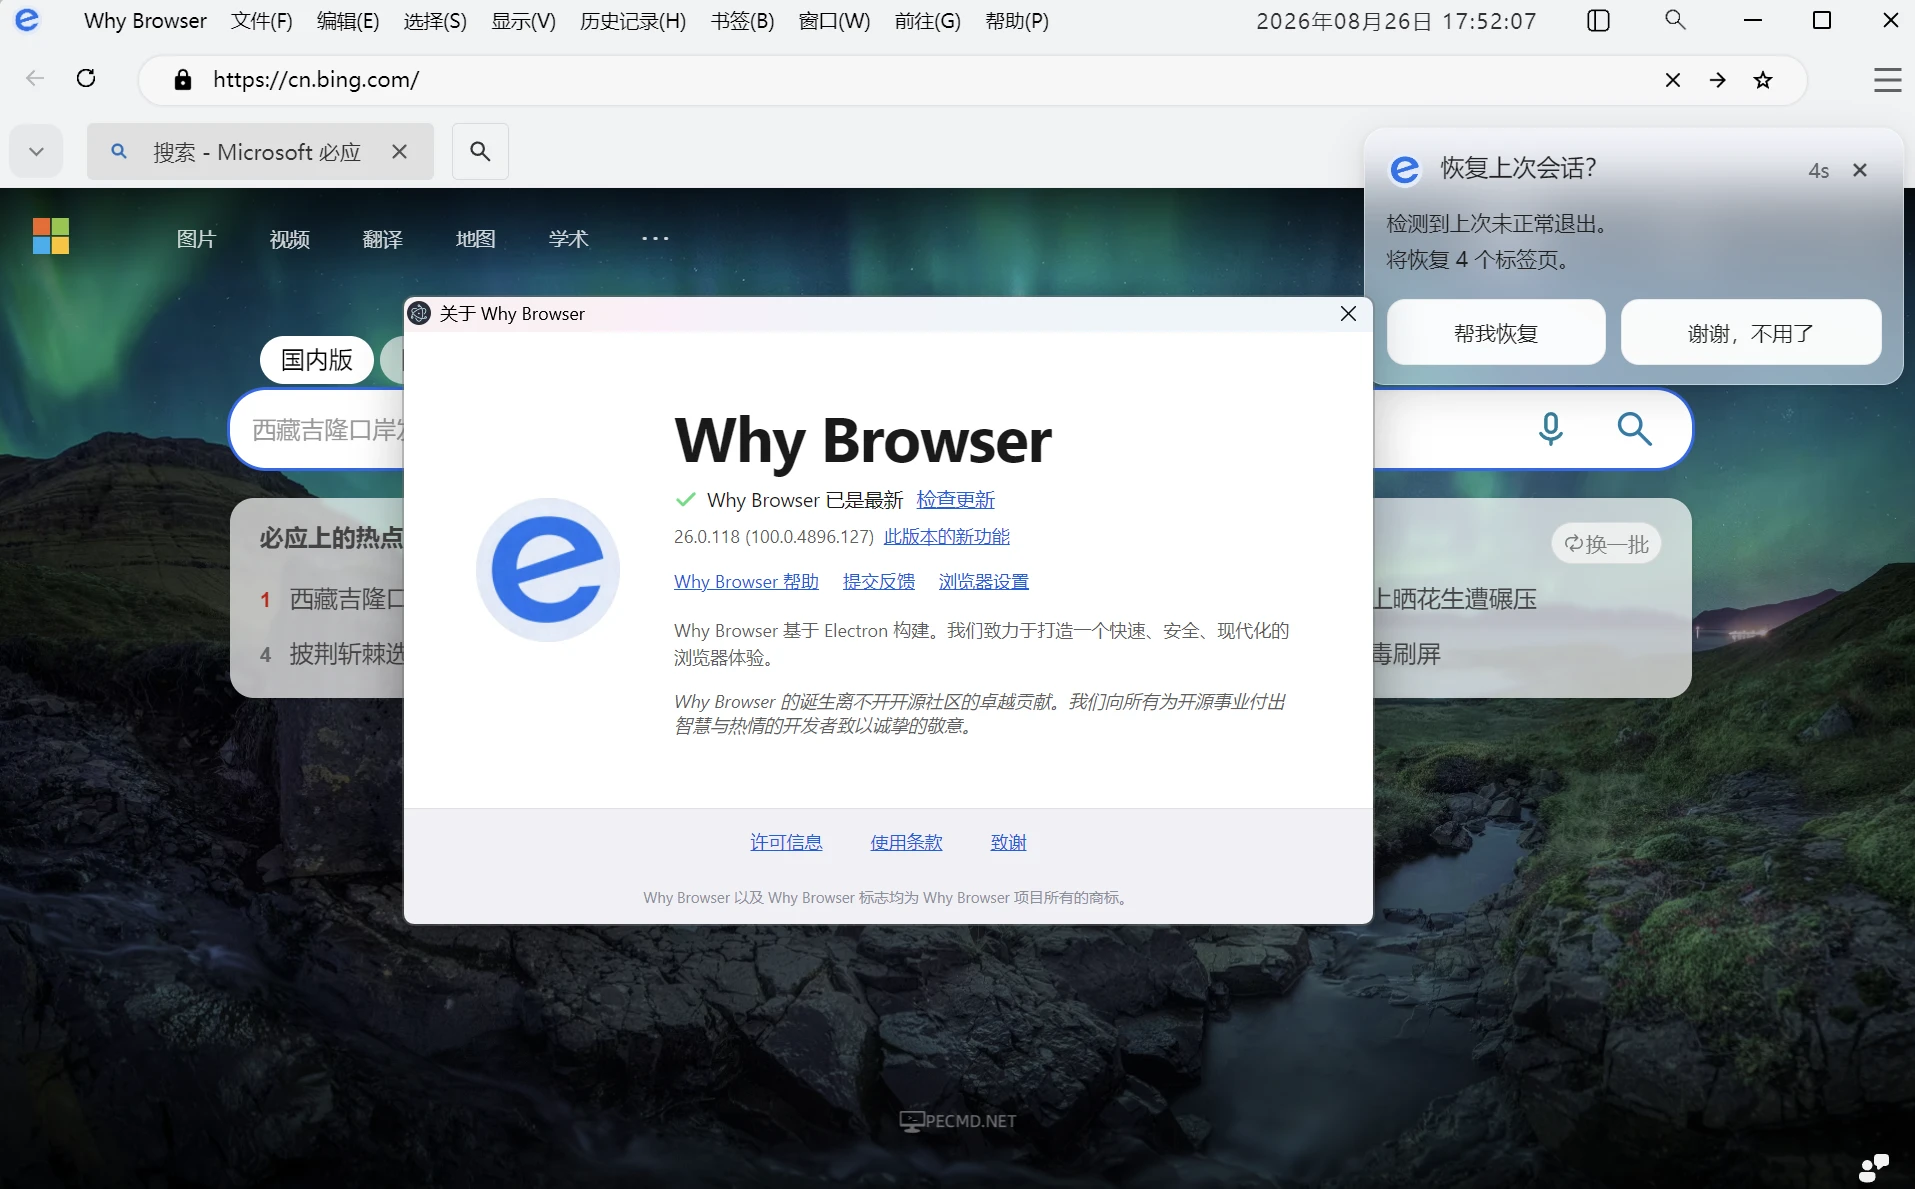Image resolution: width=1915 pixels, height=1189 pixels.
Task: Start Bing voice search with microphone
Action: [1550, 429]
